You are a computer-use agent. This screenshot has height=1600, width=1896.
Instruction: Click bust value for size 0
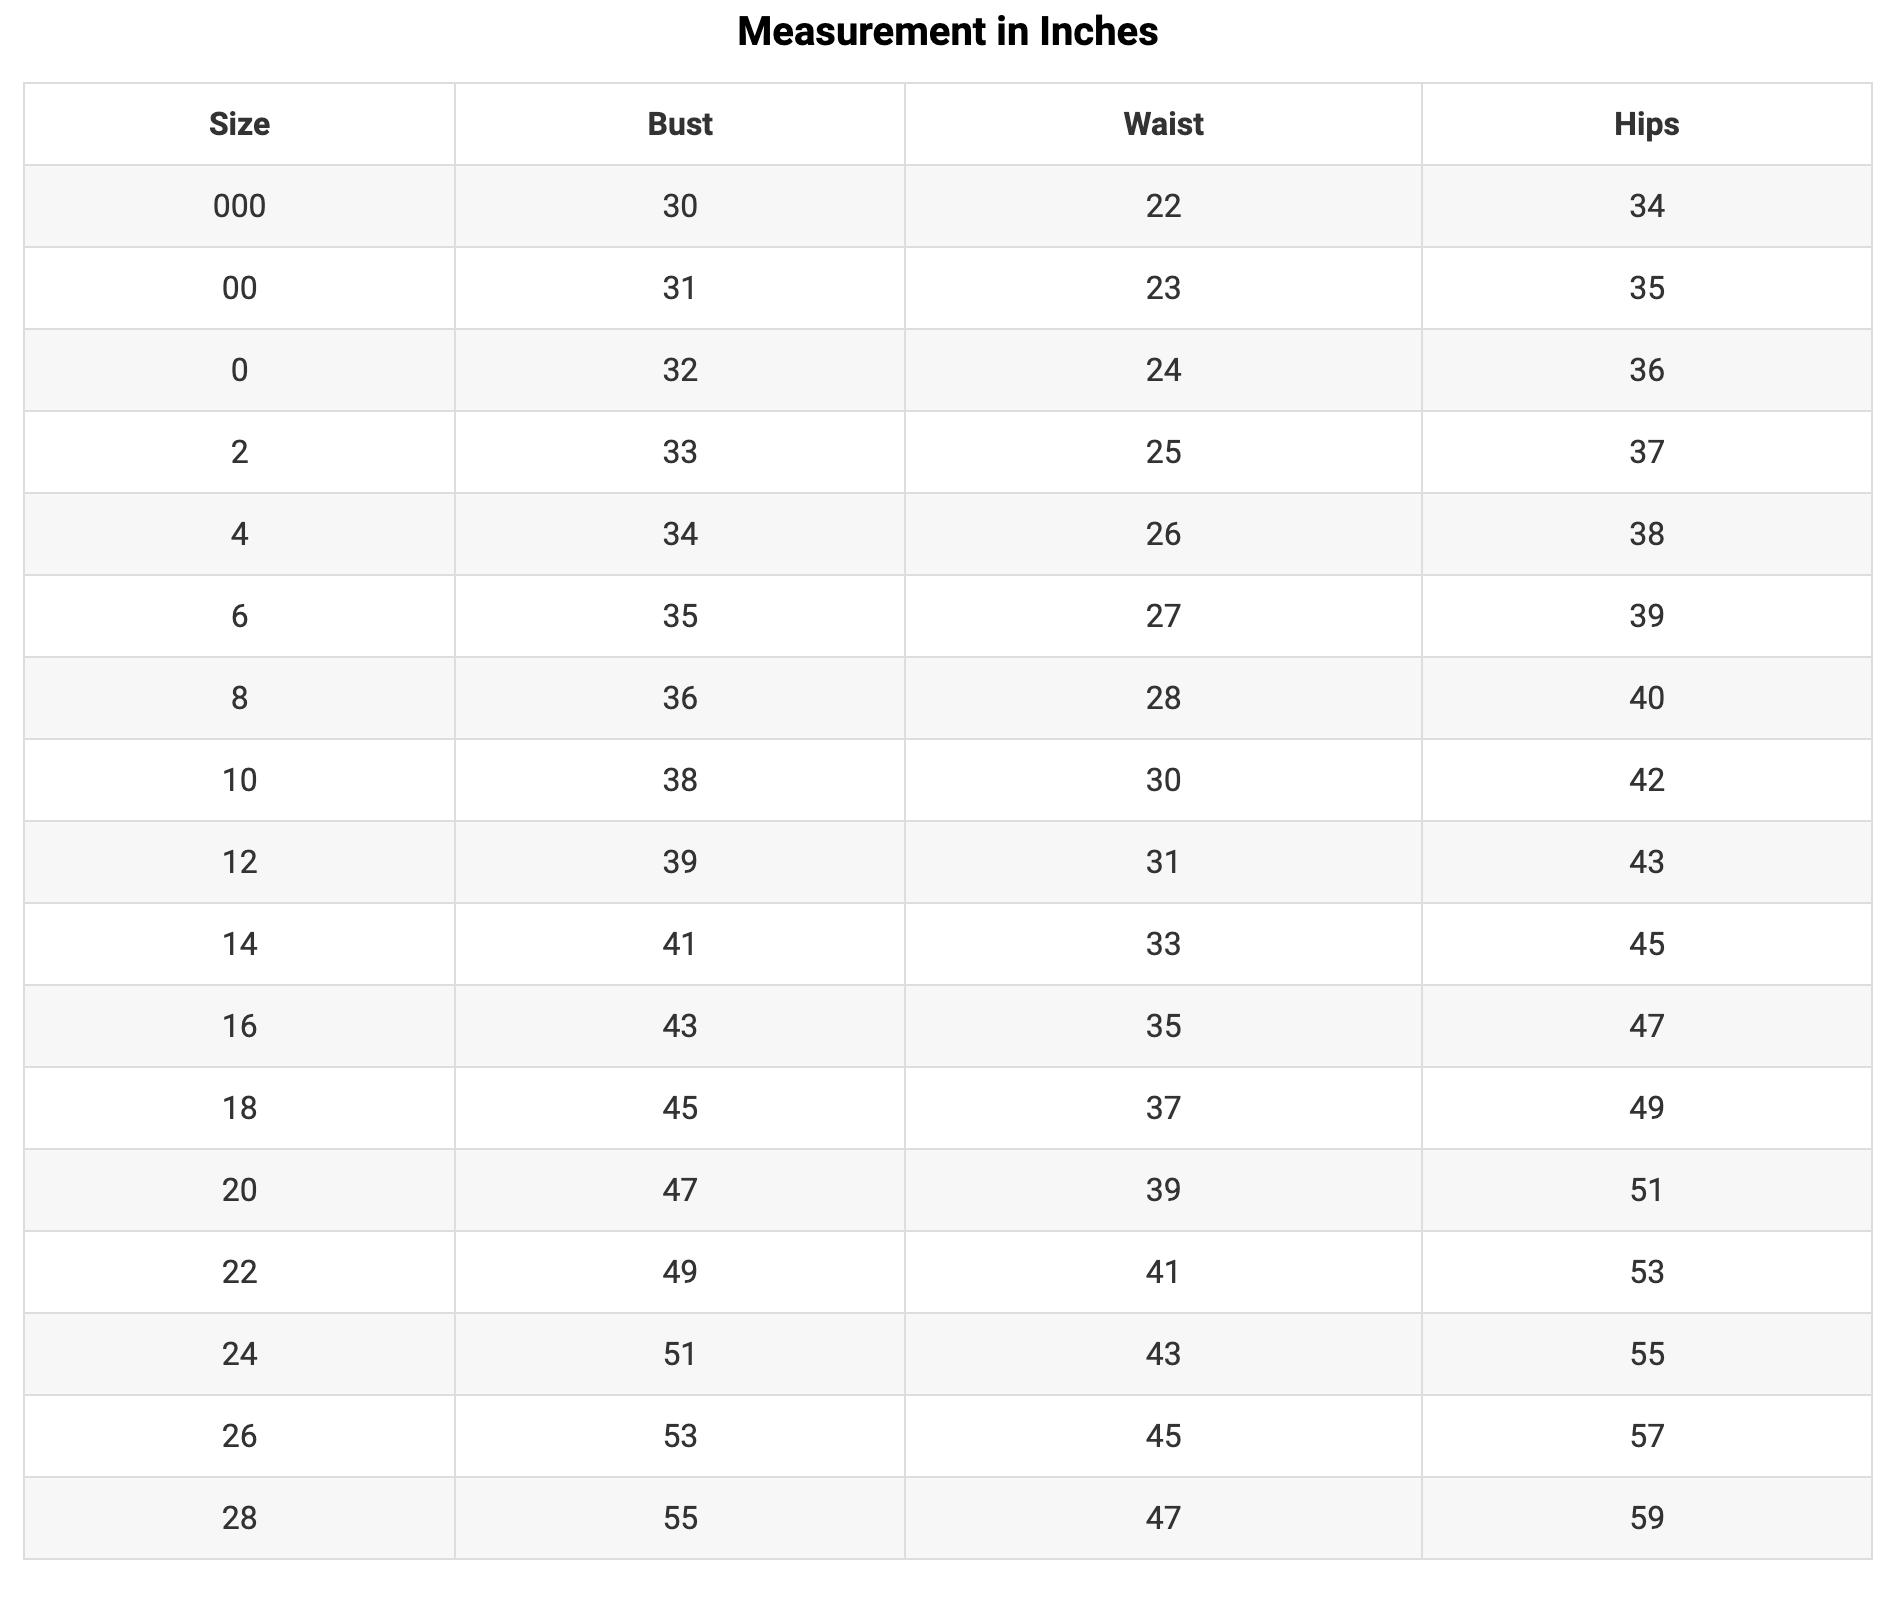[679, 370]
